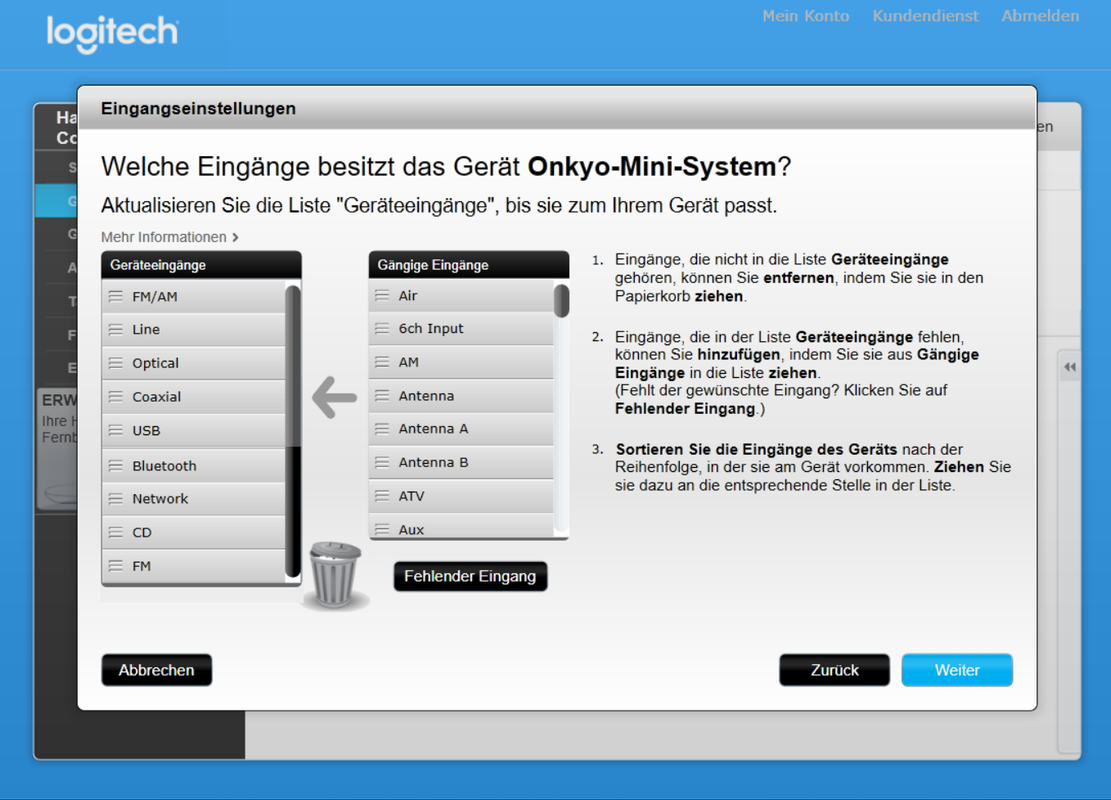Select the Antenna A entry
The width and height of the screenshot is (1111, 800).
tap(461, 429)
